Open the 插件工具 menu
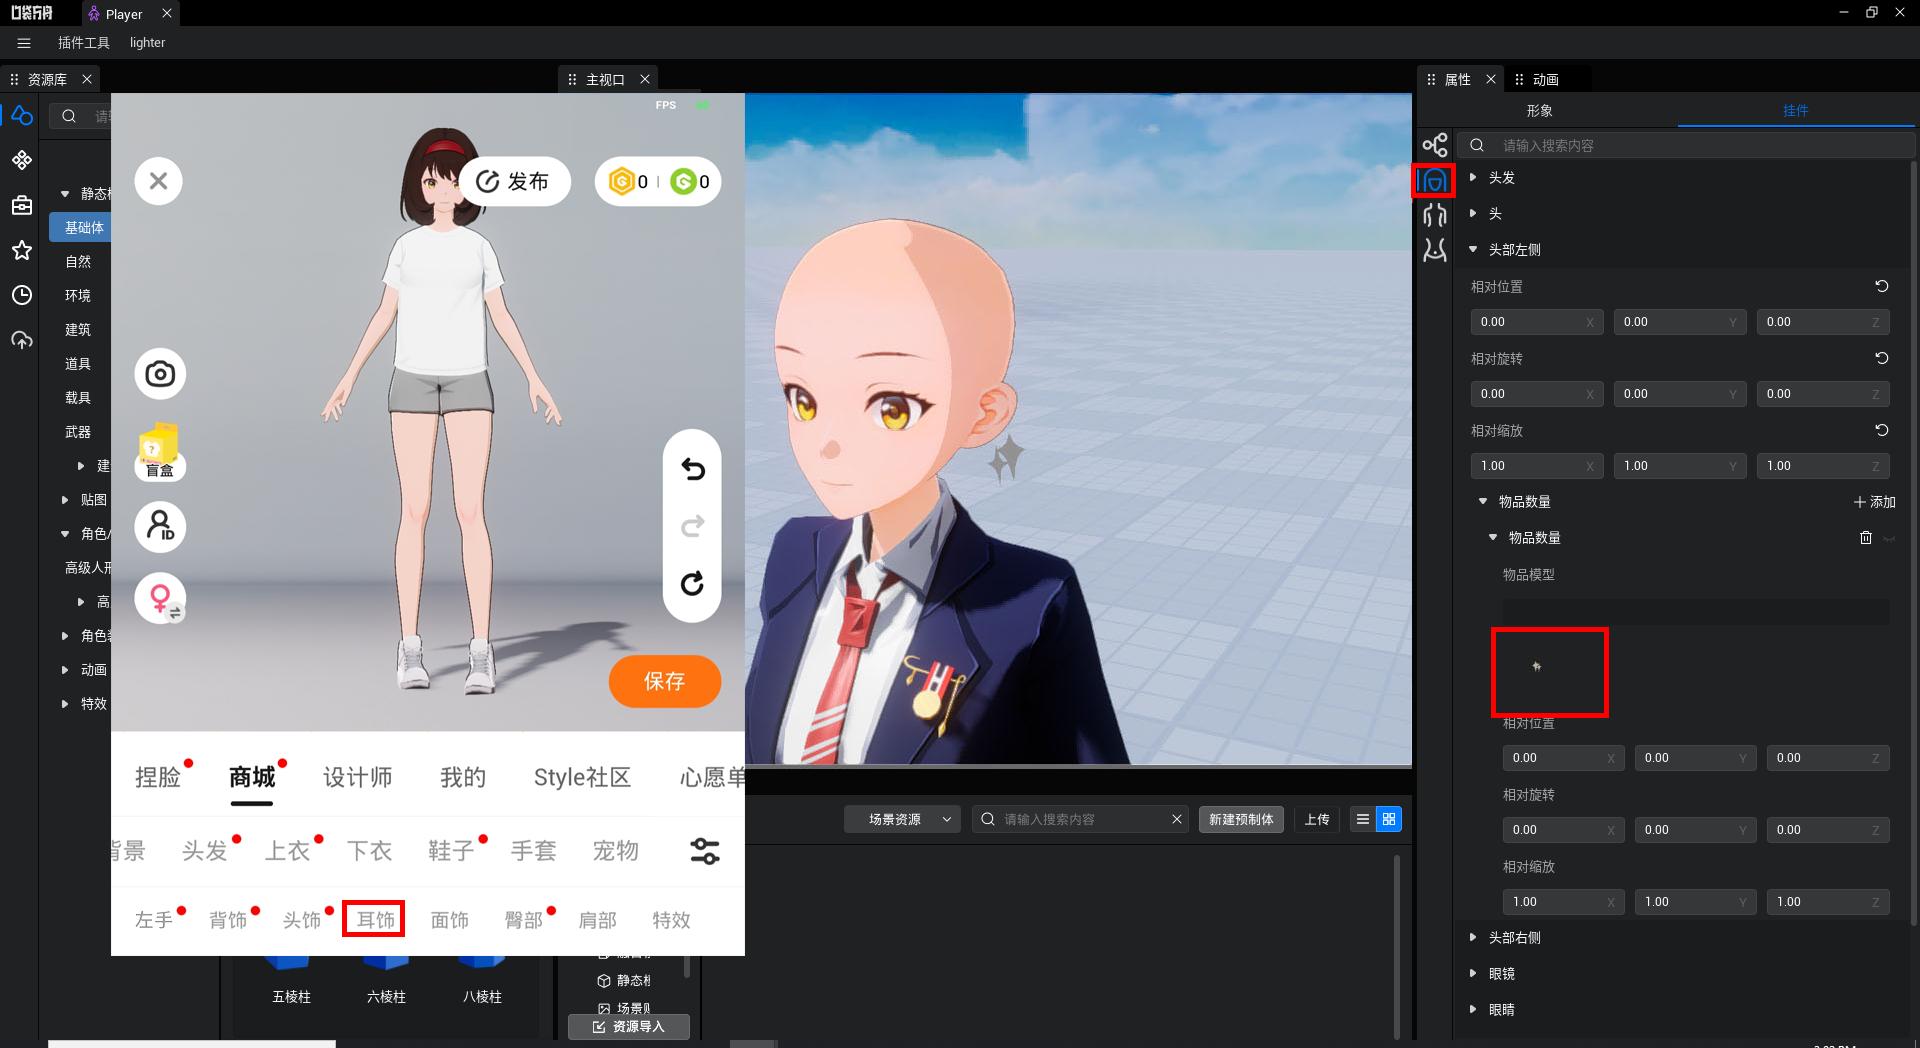1920x1048 pixels. tap(84, 43)
